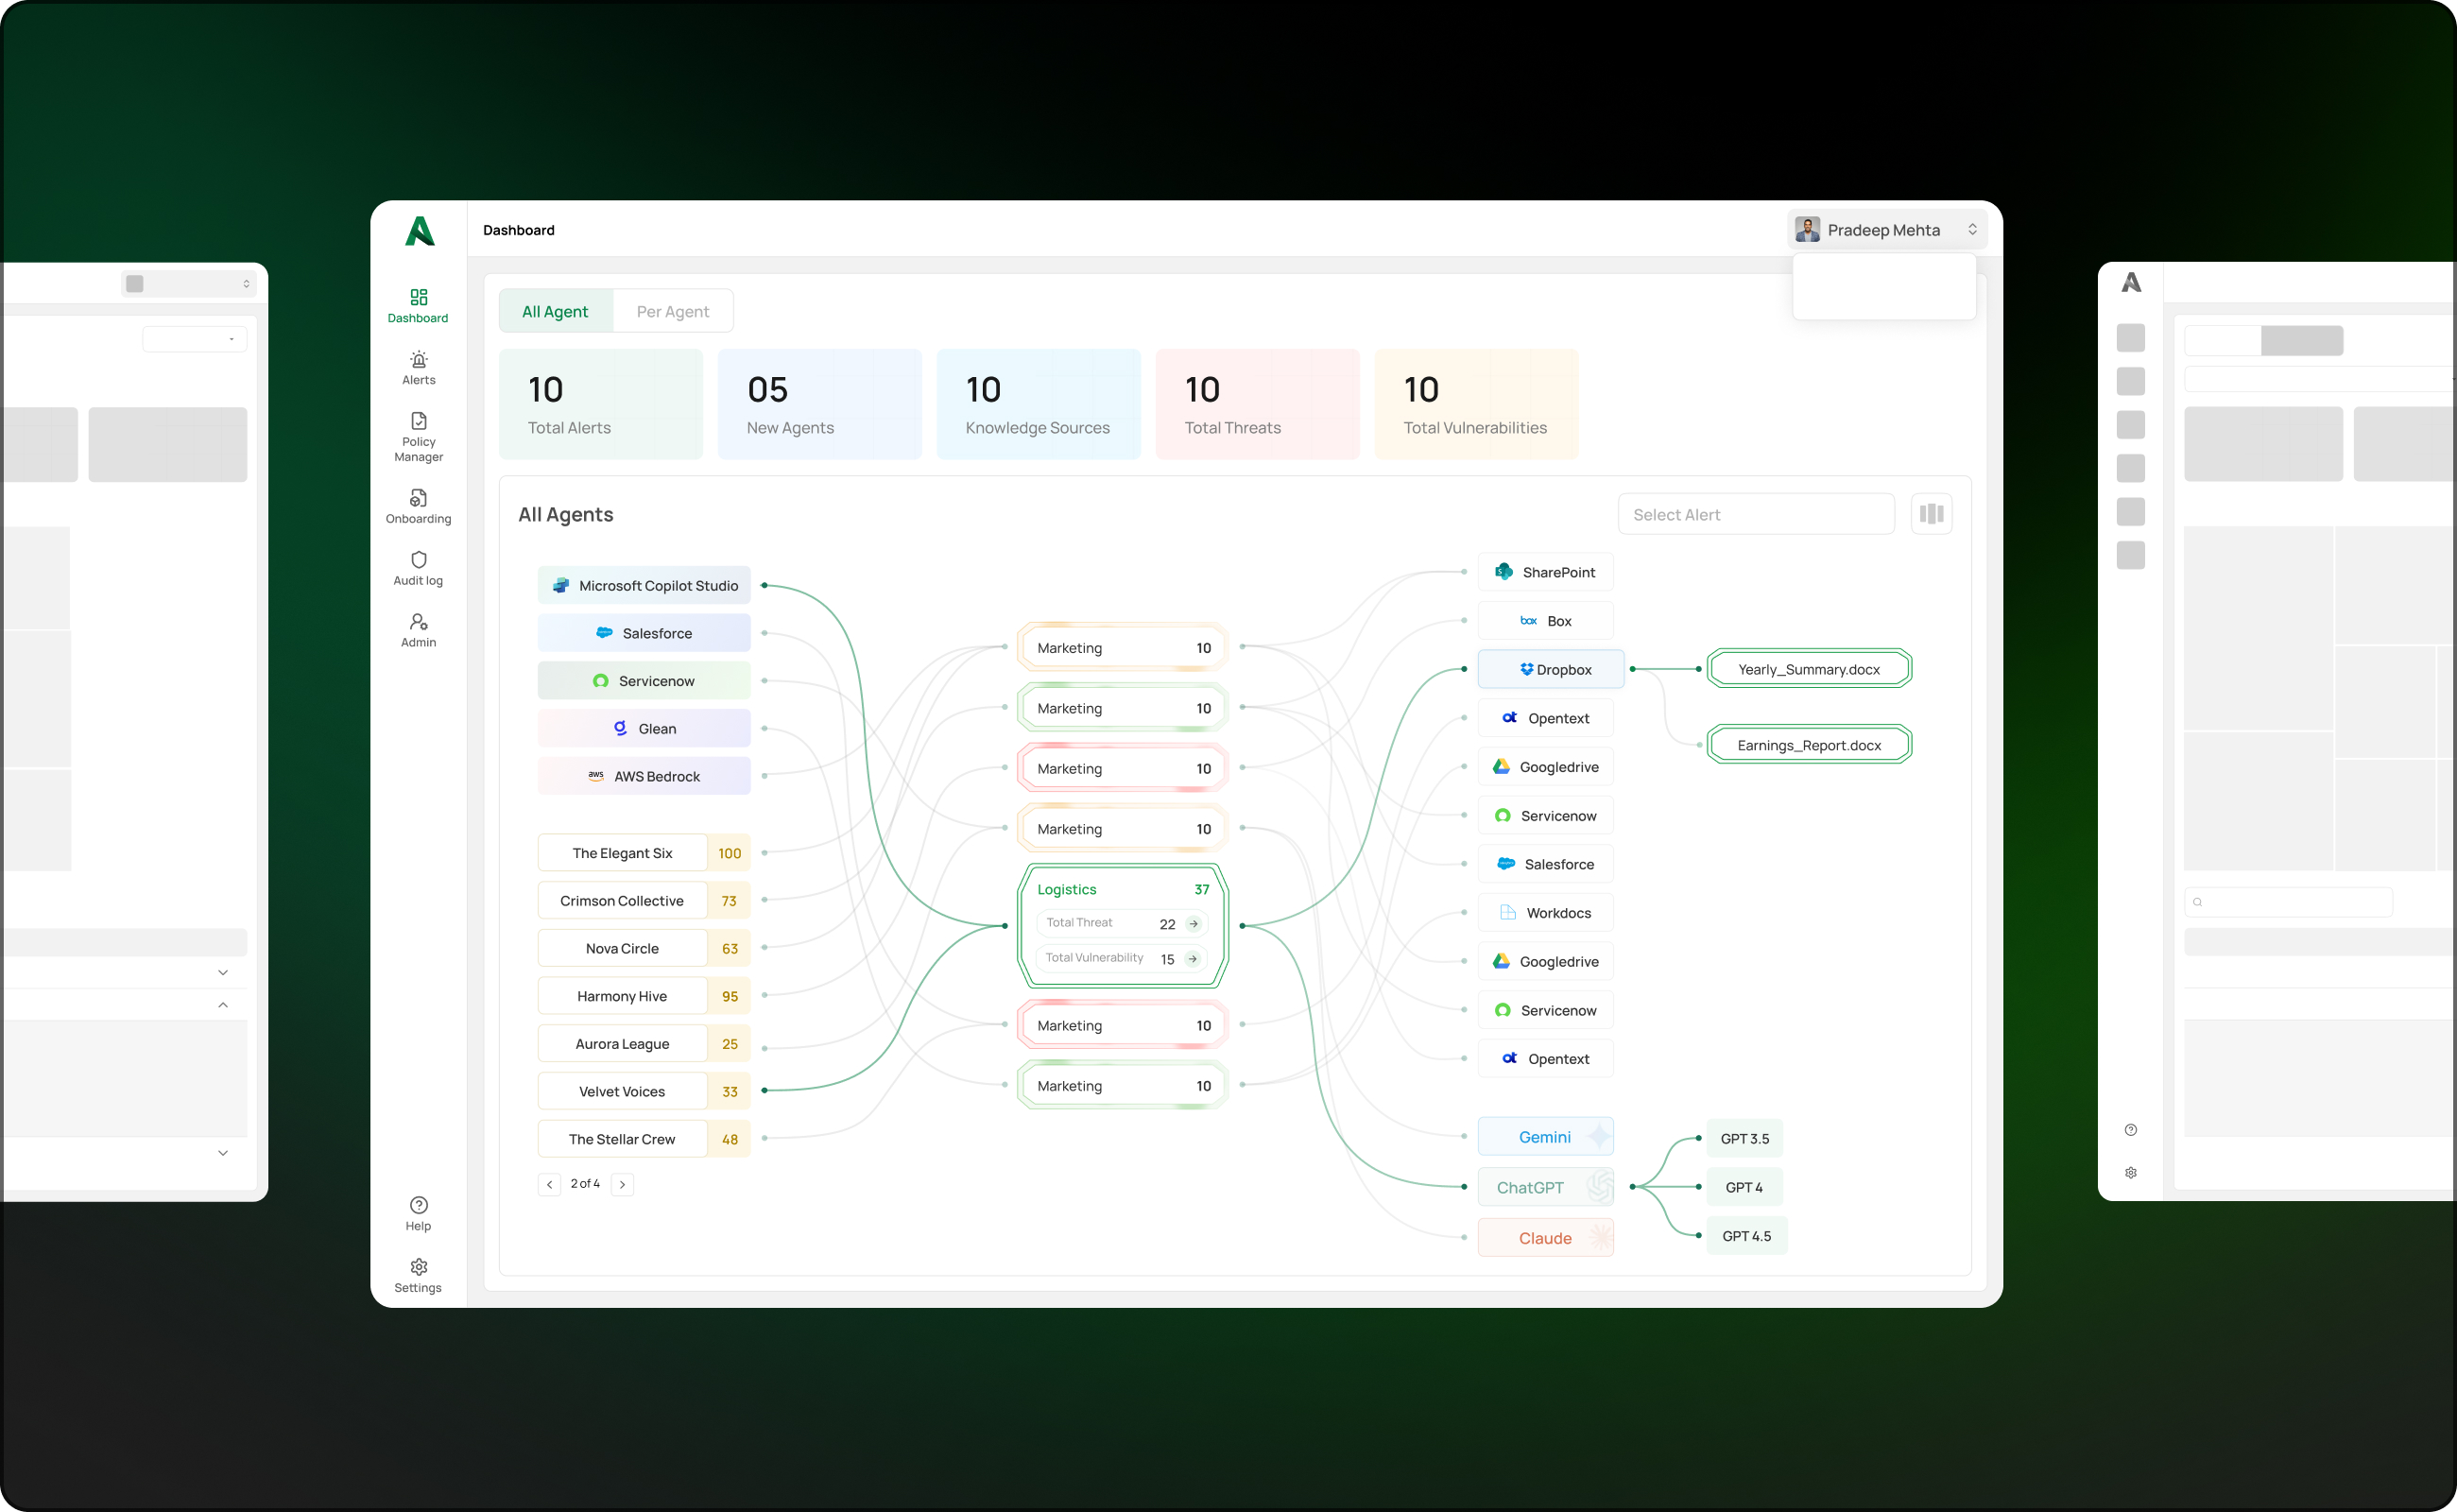Click the Total Threats summary card
2457x1512 pixels.
coord(1256,404)
